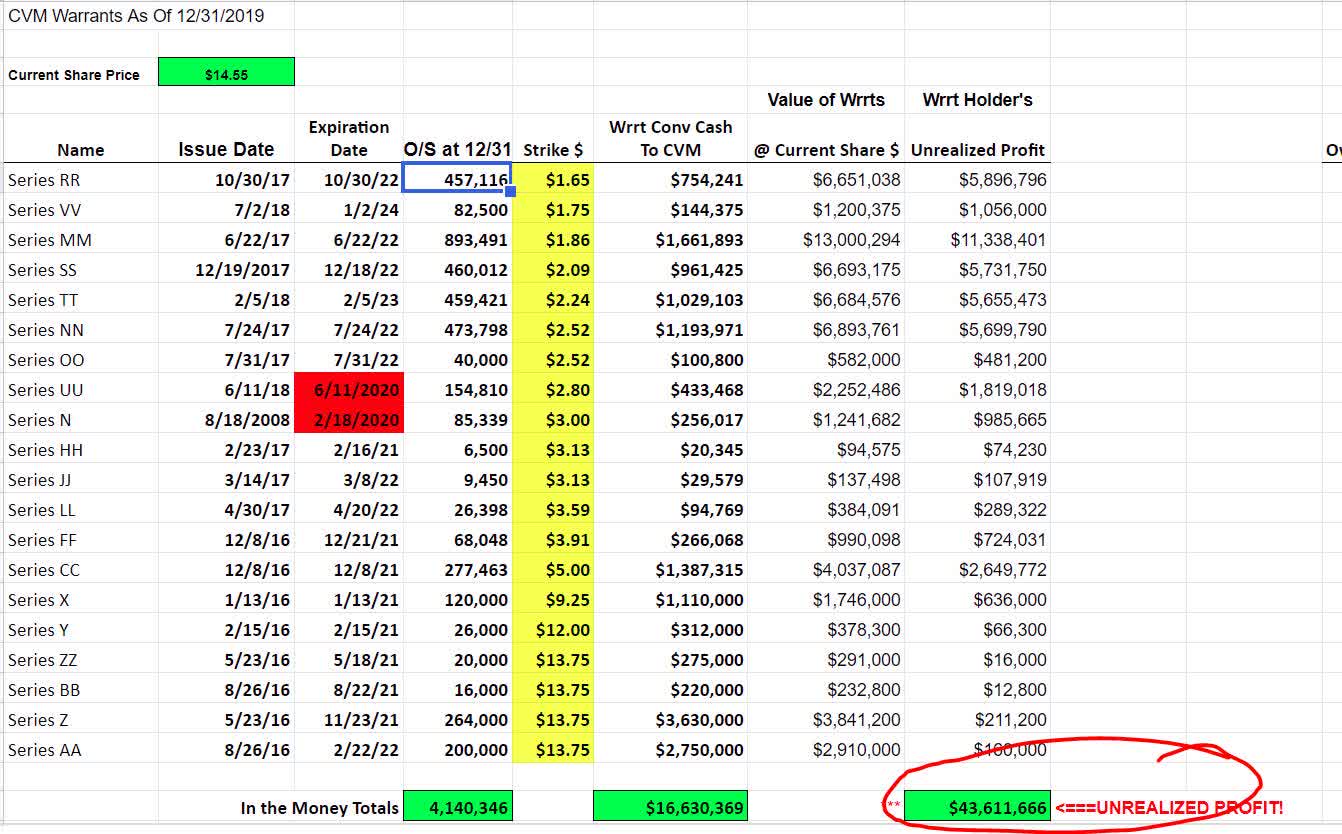Screen dimensions: 1342x834
Task: Click the "Unrealized Profit" header cell
Action: 978,150
